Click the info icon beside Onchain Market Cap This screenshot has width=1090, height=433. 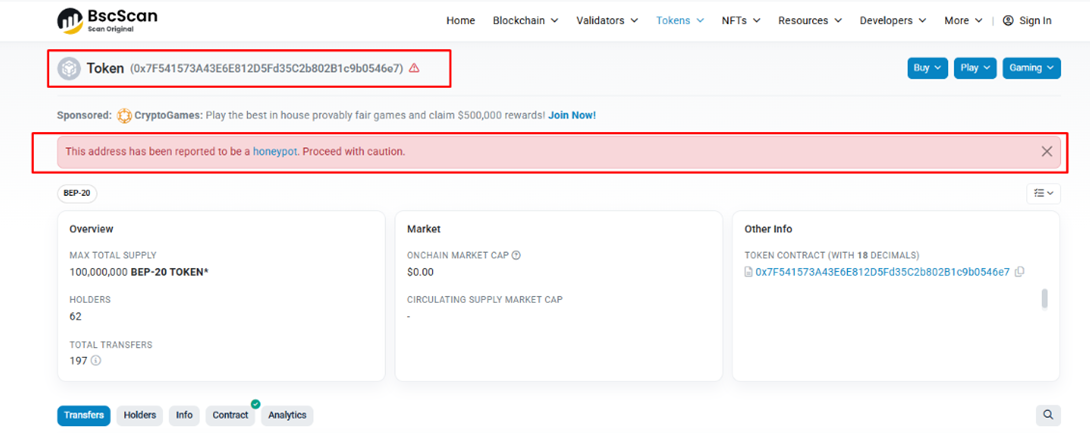click(516, 255)
